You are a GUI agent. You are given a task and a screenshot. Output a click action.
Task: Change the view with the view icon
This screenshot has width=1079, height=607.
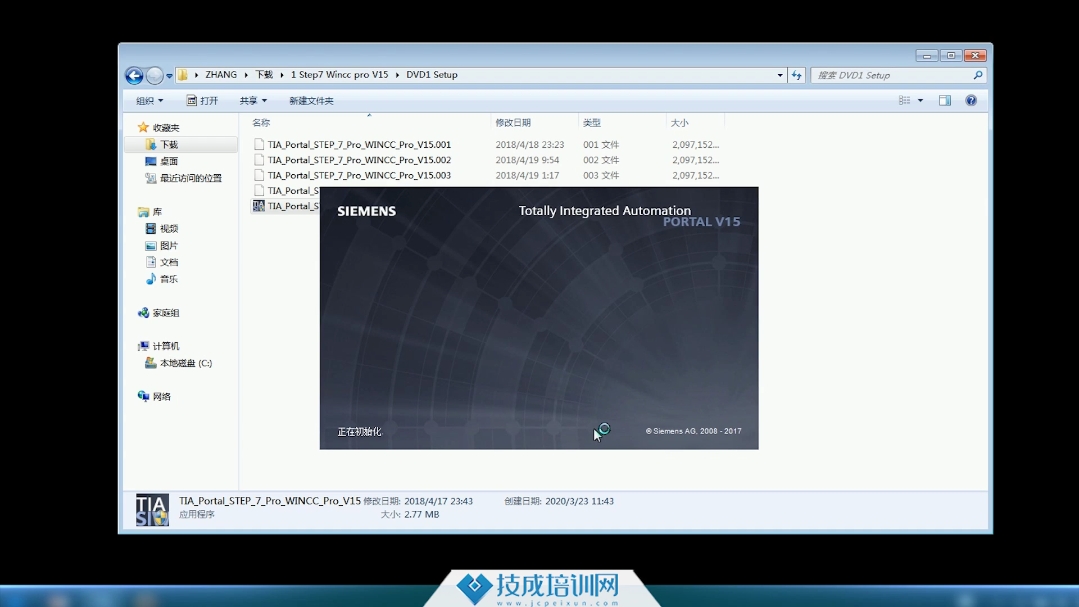click(904, 100)
